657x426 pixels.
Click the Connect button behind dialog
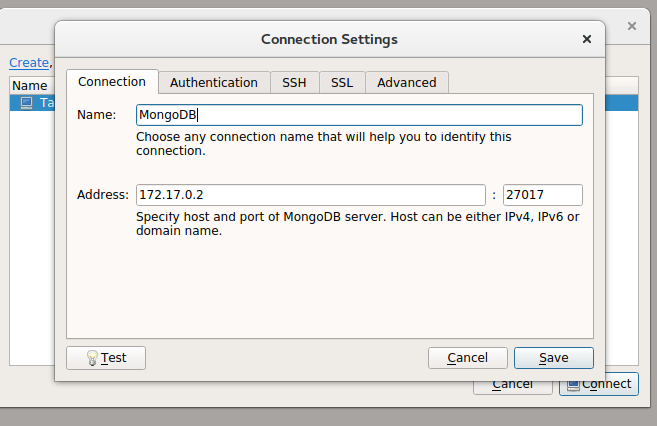(x=599, y=386)
